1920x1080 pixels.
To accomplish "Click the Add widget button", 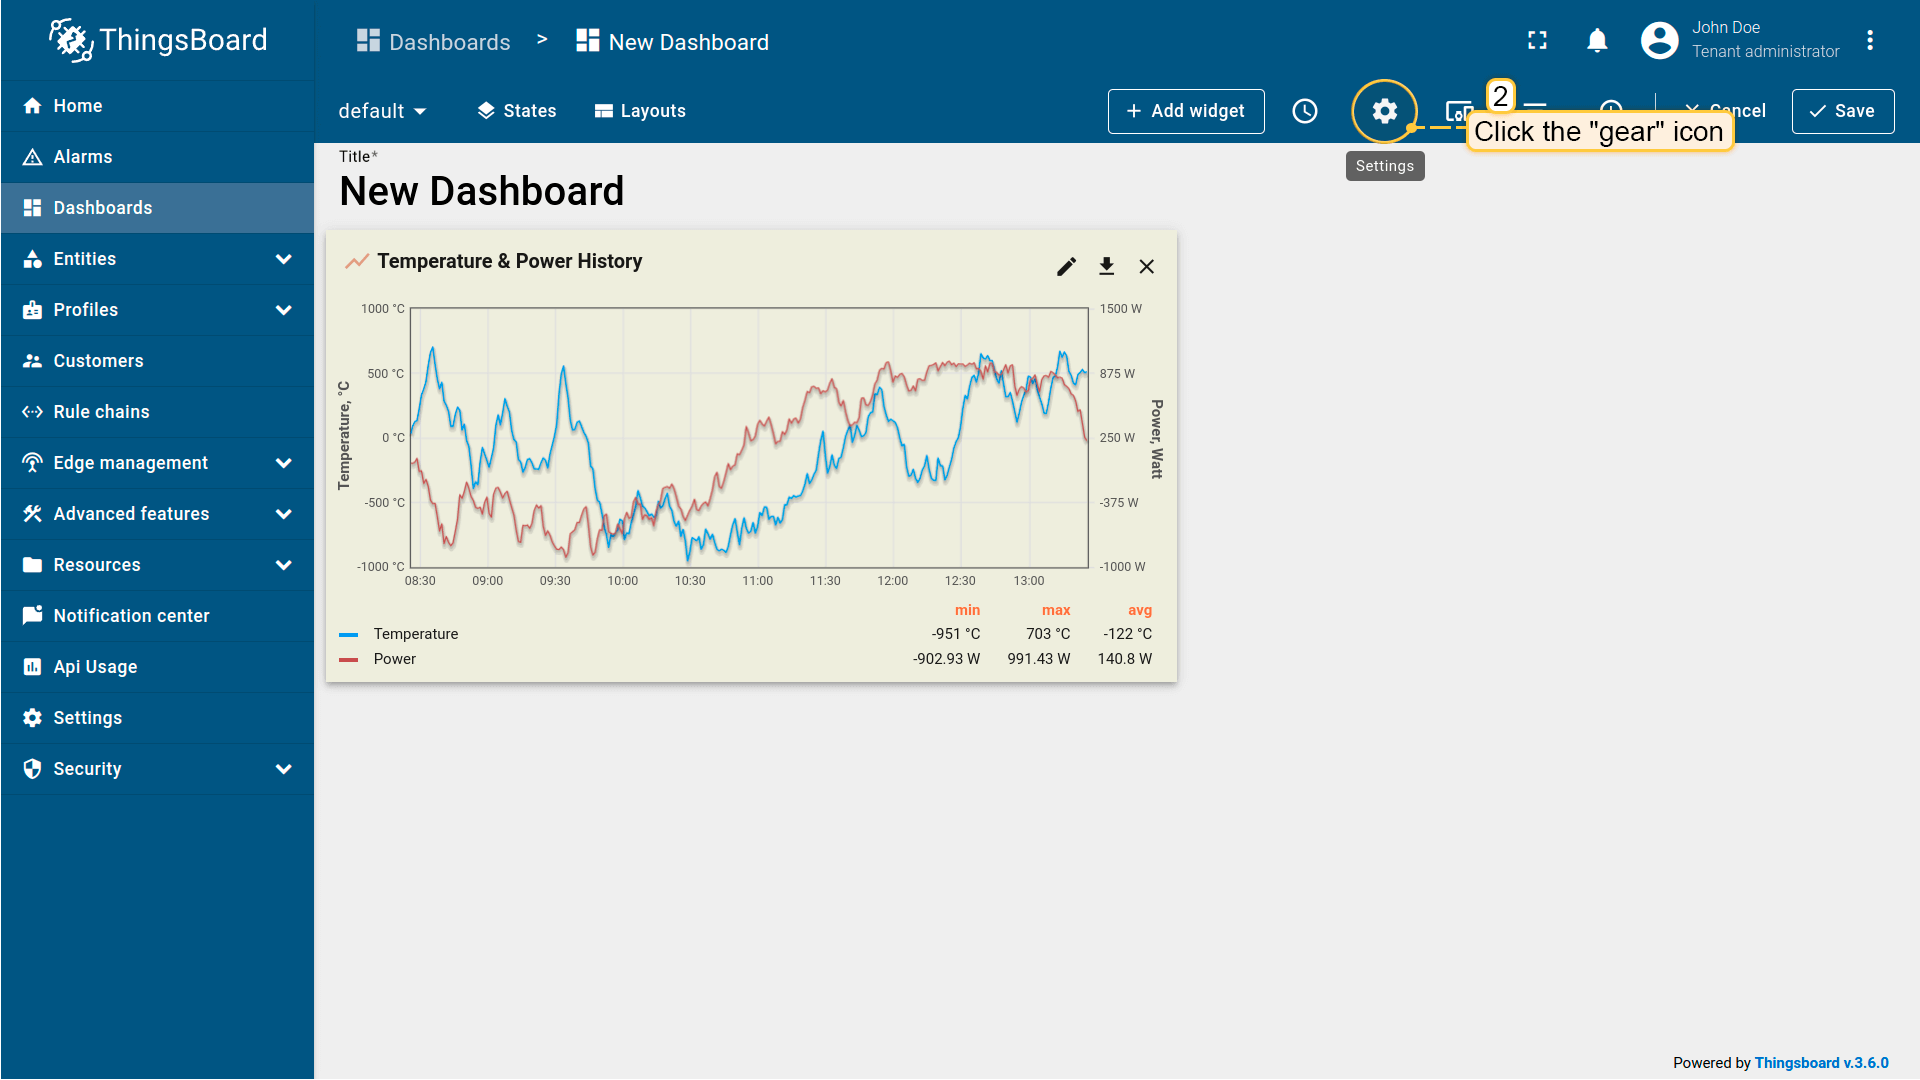I will [1185, 111].
